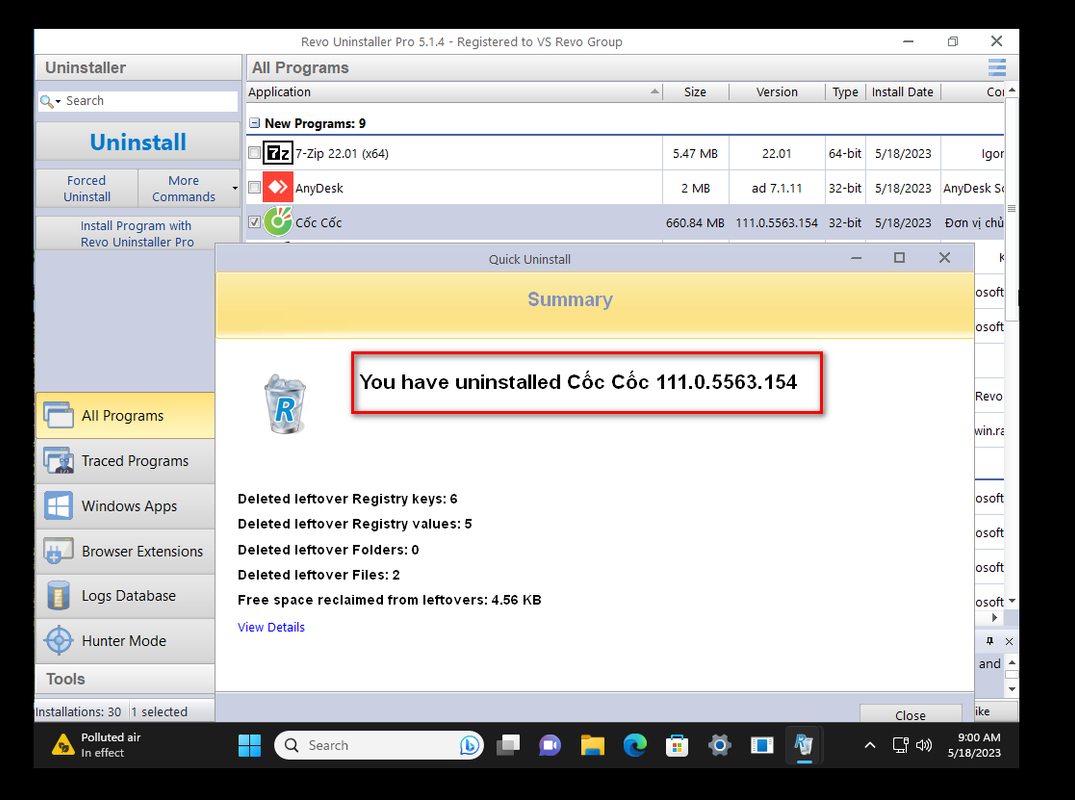The image size is (1075, 800).
Task: Click the Revo recycle bin icon in Summary
Action: coord(285,404)
